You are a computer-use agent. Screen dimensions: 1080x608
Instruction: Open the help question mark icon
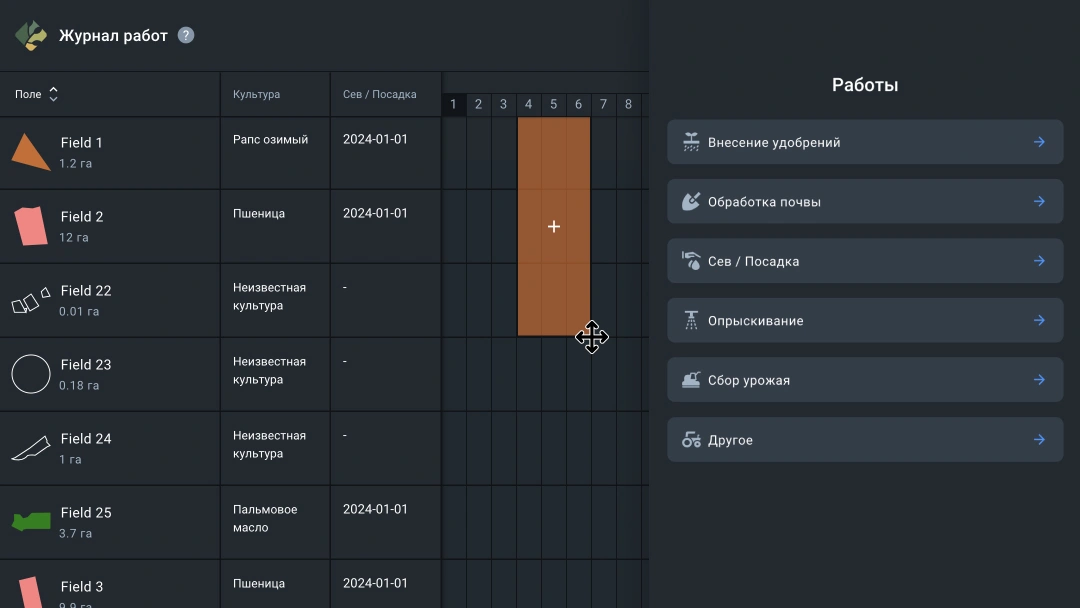[186, 35]
